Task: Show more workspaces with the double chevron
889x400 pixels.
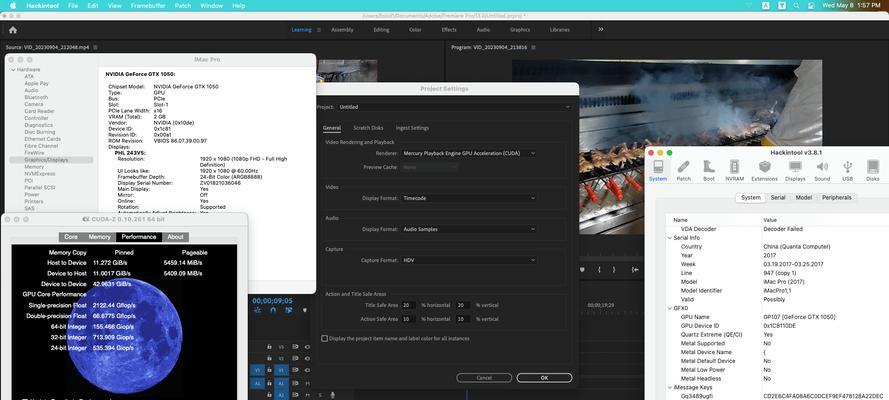Action: click(601, 29)
